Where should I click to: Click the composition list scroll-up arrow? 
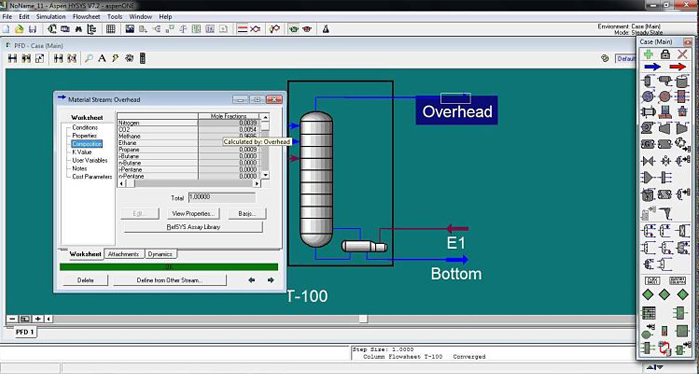pyautogui.click(x=265, y=117)
